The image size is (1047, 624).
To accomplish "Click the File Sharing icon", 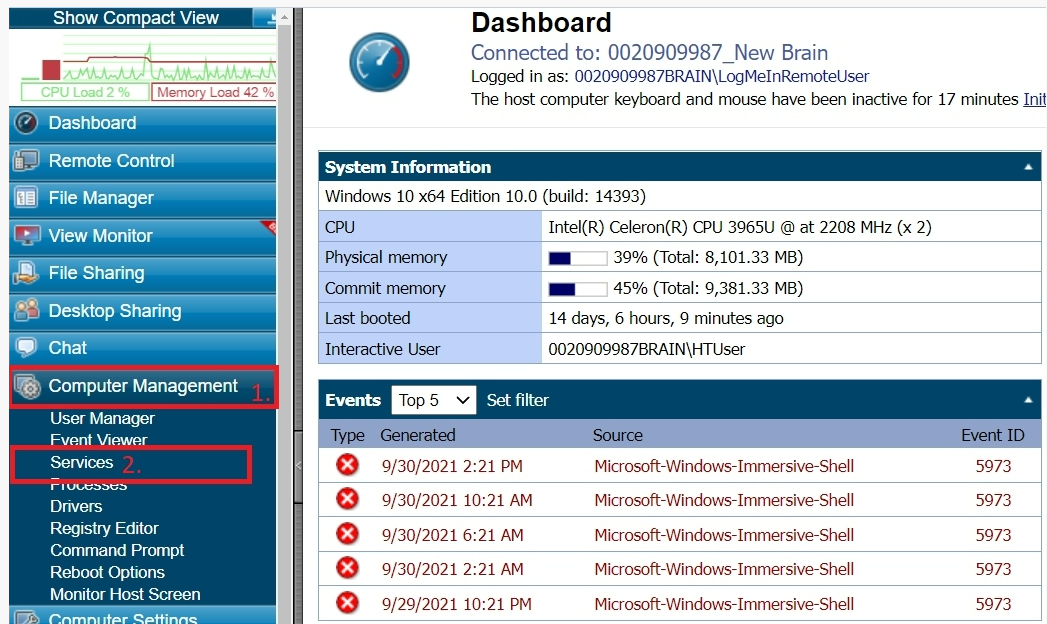I will 27,273.
